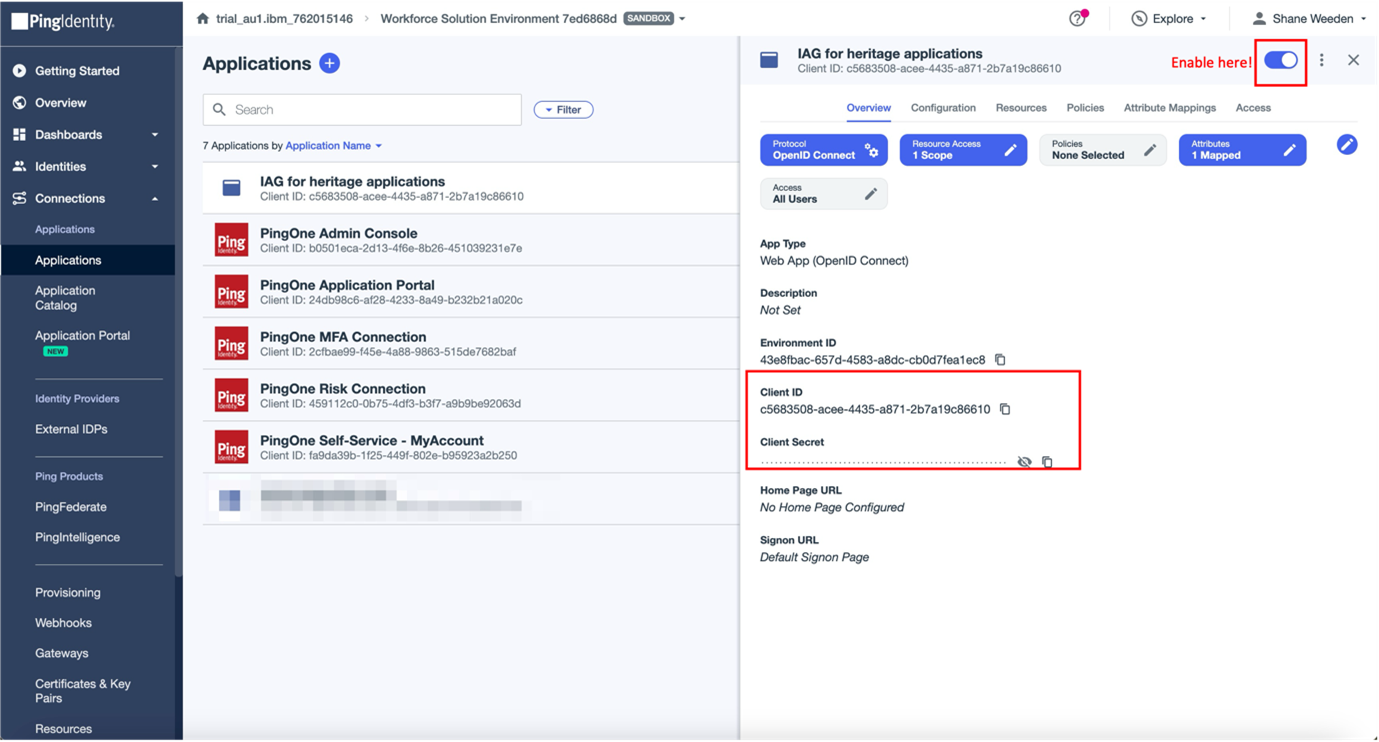
Task: Expand the Dashboards menu arrow
Action: click(x=155, y=135)
